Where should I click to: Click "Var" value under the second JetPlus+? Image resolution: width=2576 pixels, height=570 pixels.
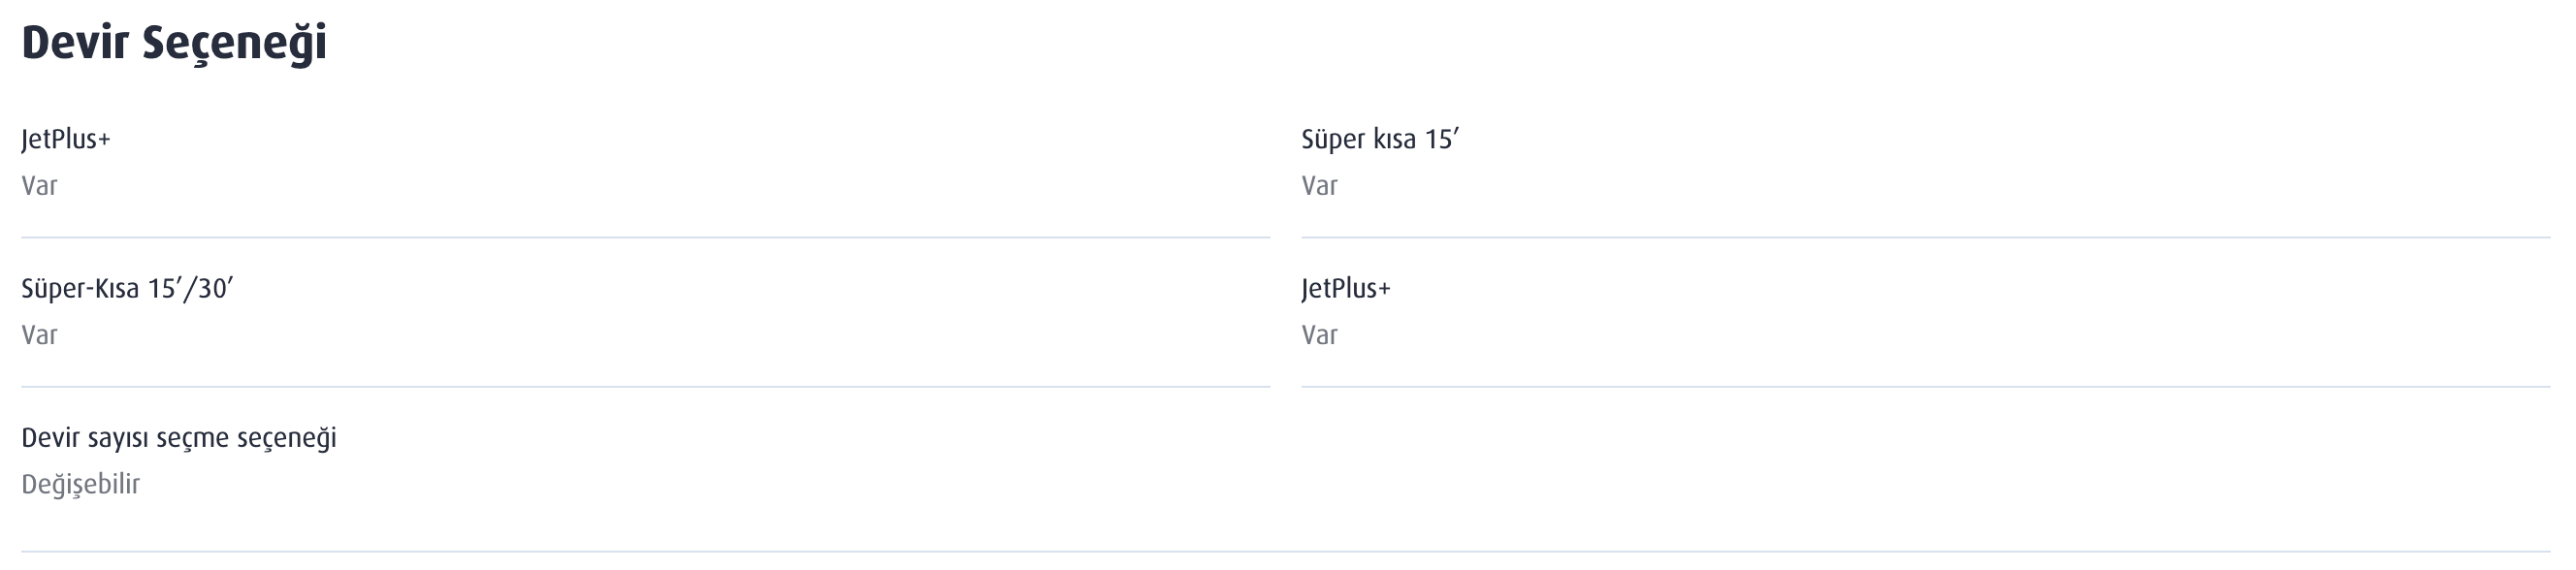point(1319,335)
